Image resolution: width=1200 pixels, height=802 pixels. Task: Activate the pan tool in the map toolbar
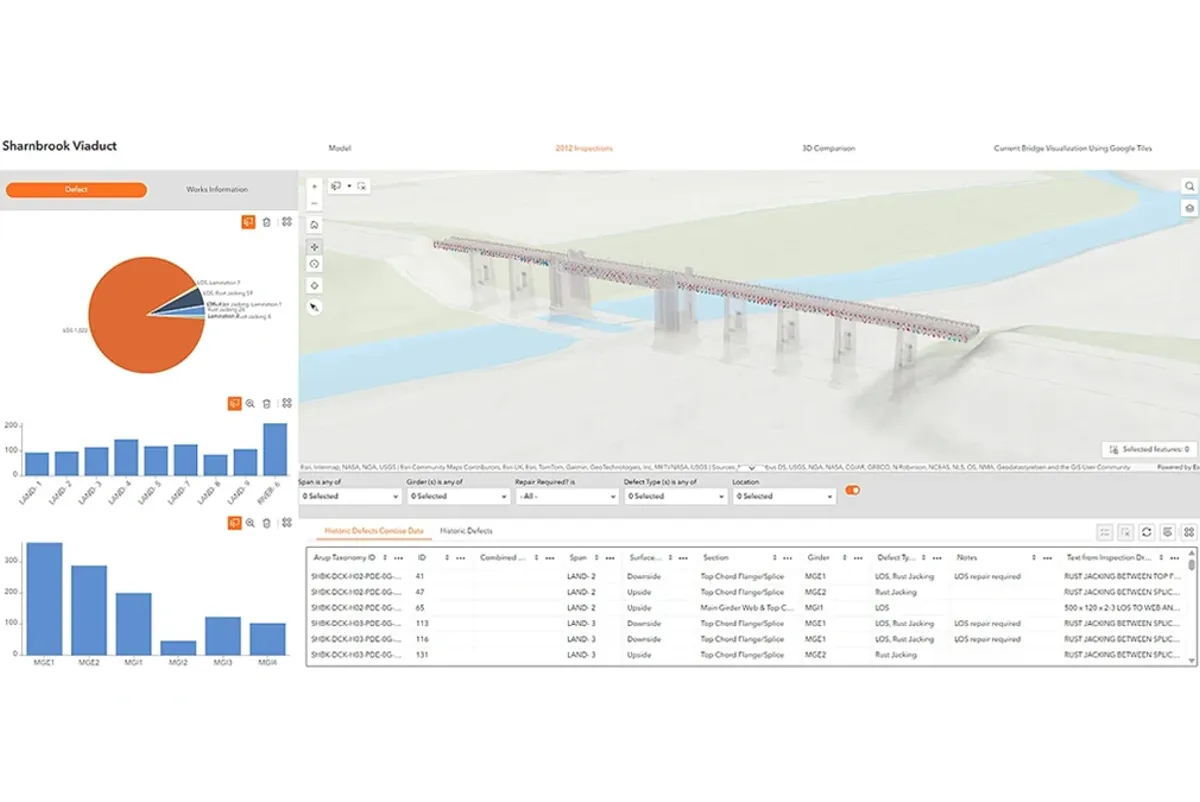315,246
